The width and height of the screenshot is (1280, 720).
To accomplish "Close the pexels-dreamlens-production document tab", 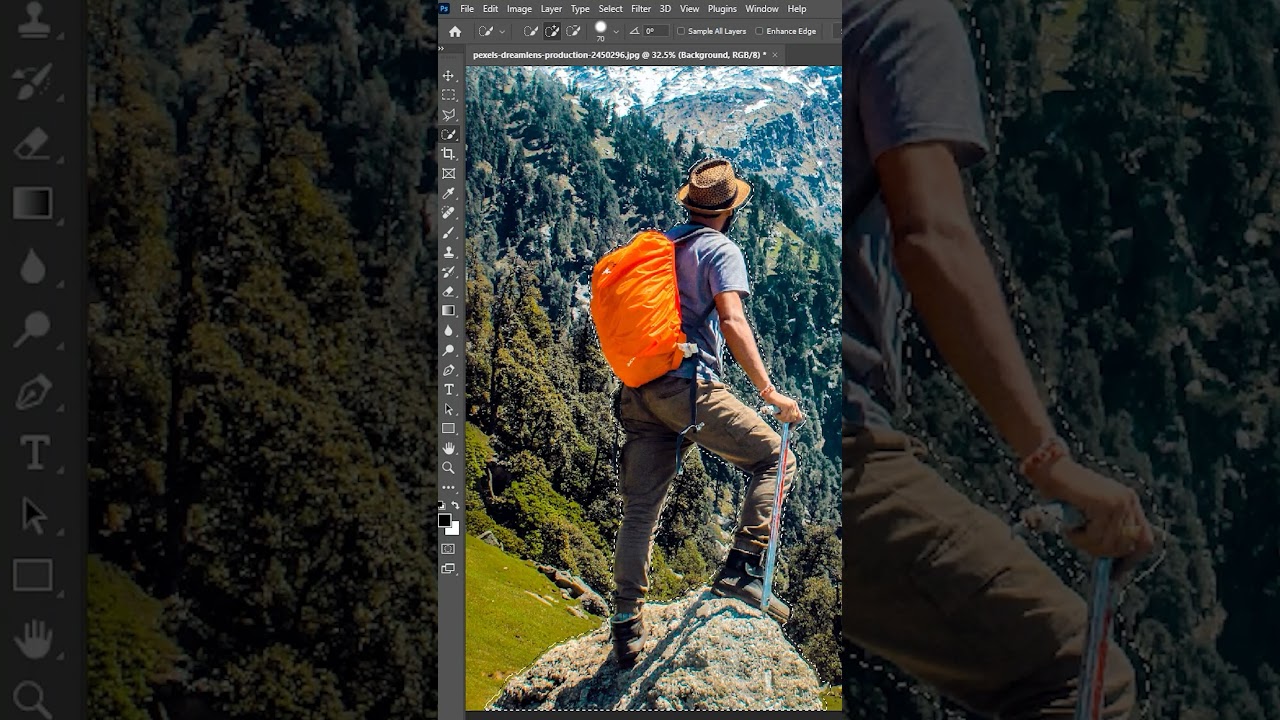I will (774, 55).
